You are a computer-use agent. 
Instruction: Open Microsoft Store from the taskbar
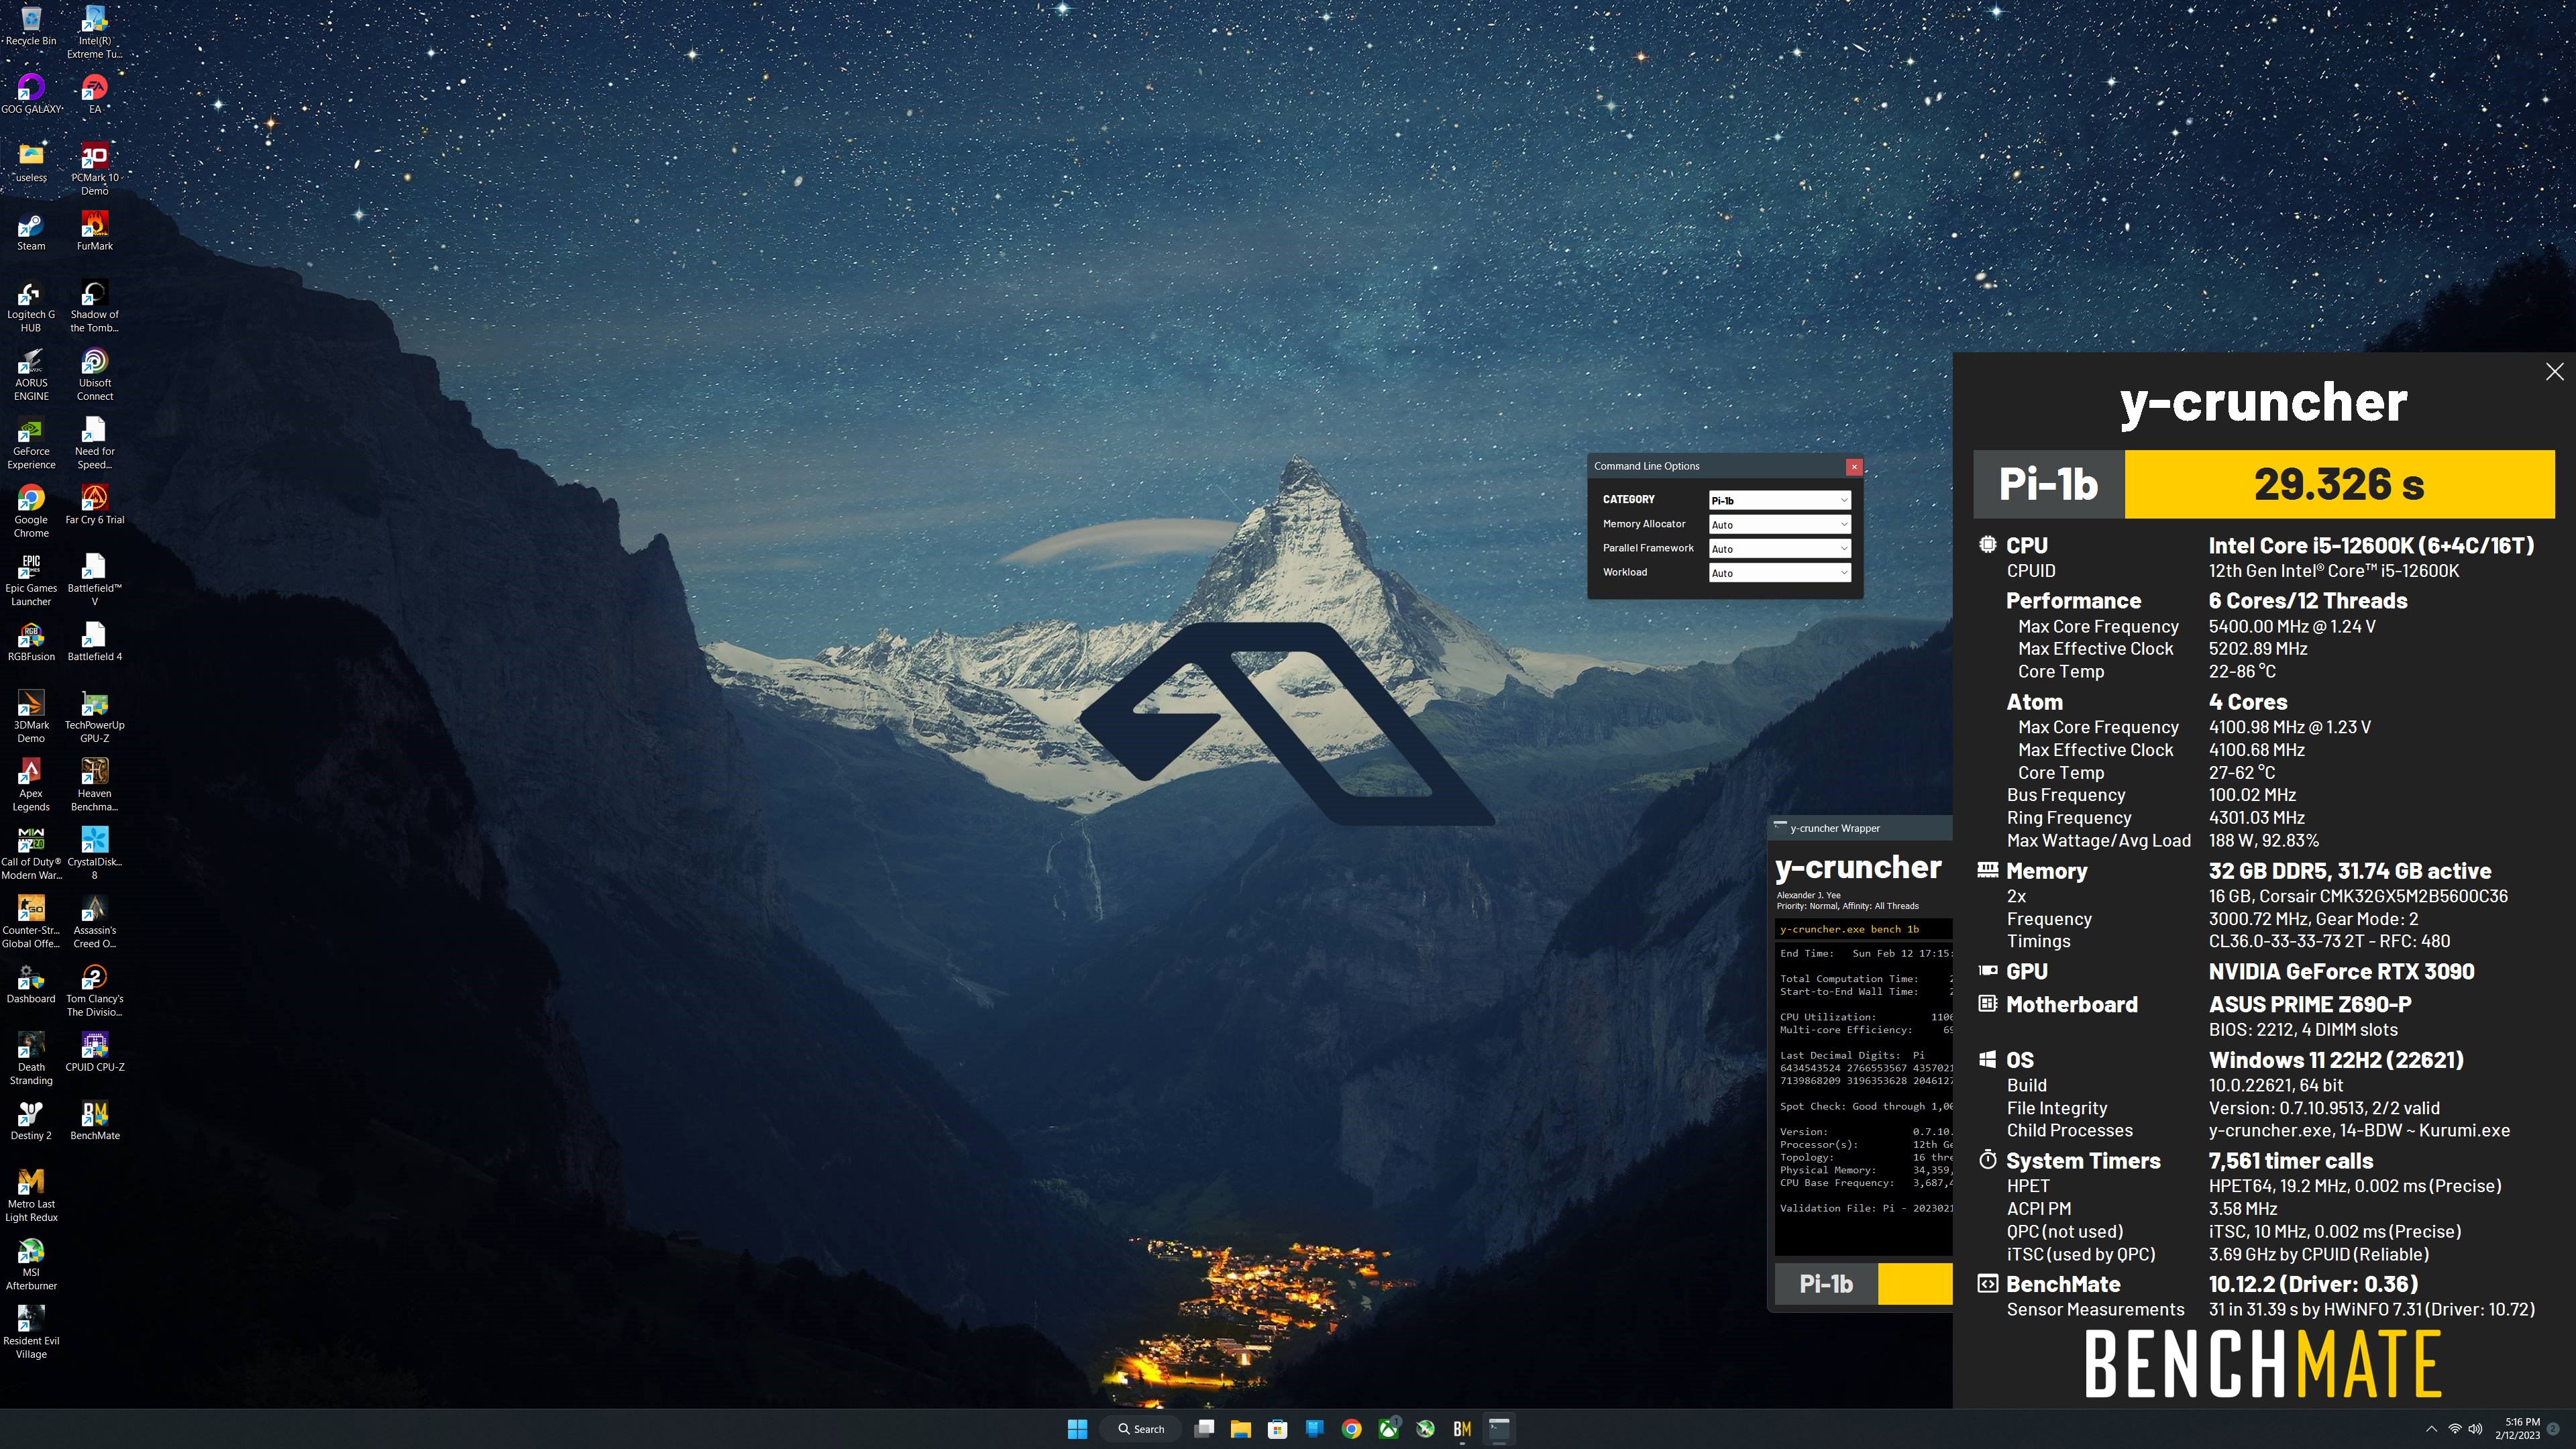1278,1429
